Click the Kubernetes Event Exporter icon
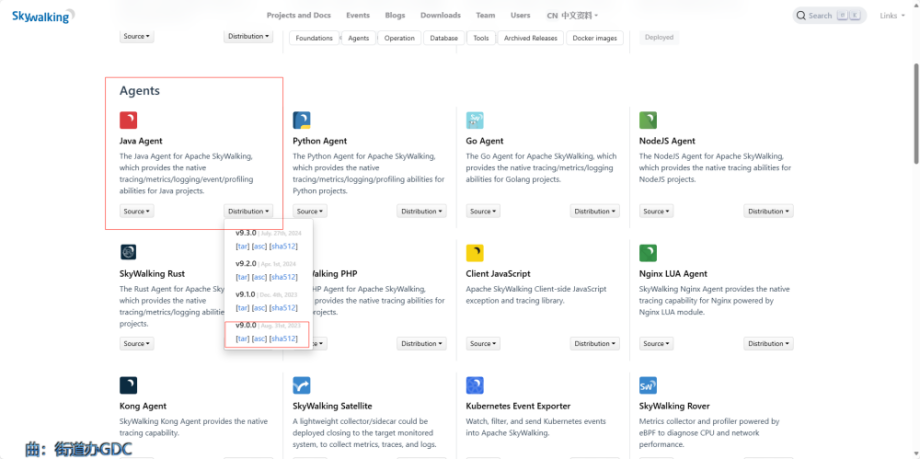This screenshot has width=920, height=459. [x=475, y=386]
